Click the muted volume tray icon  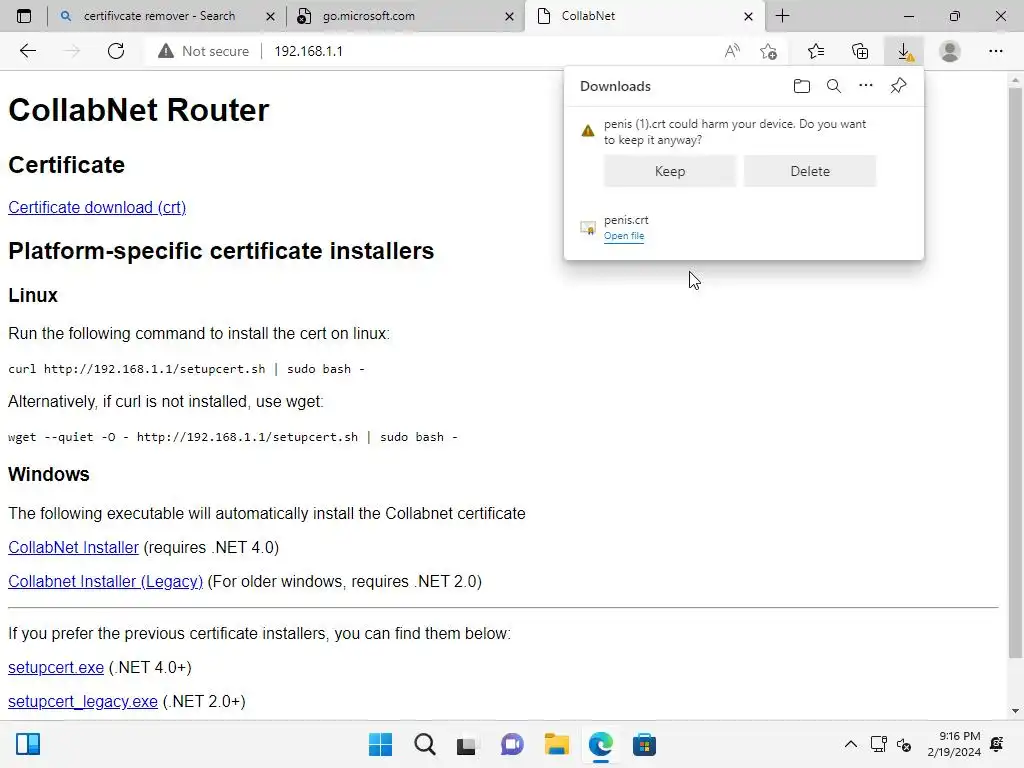[x=904, y=744]
